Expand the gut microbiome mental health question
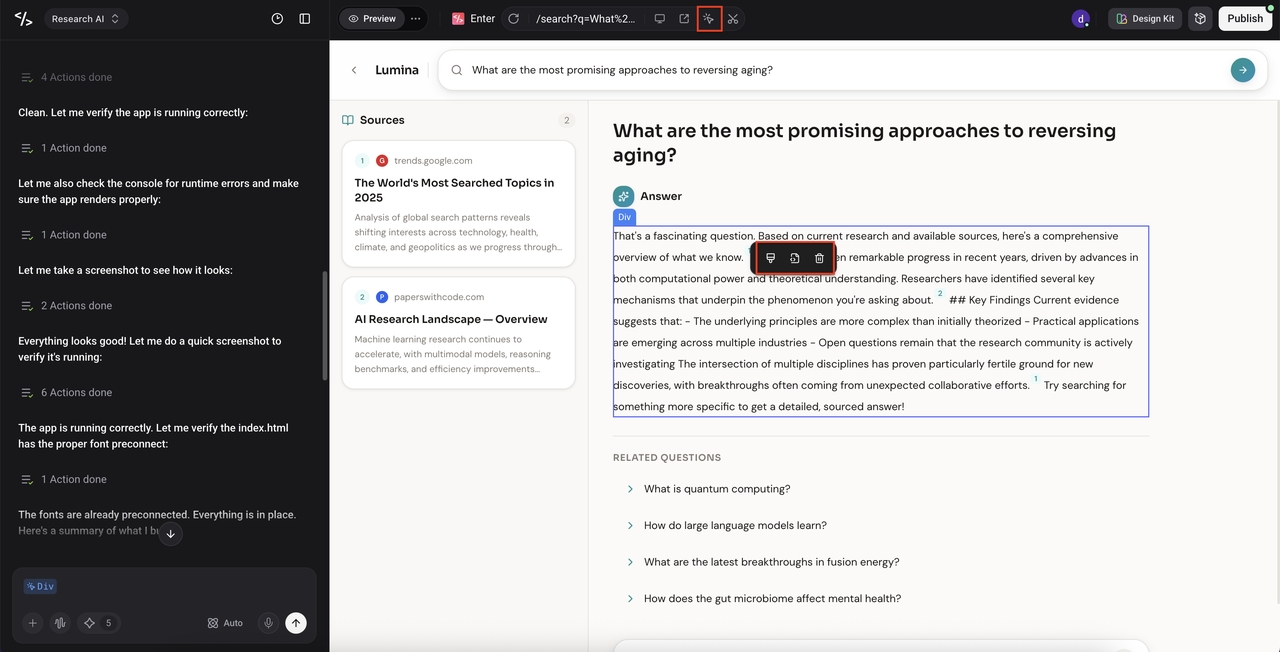 [772, 599]
